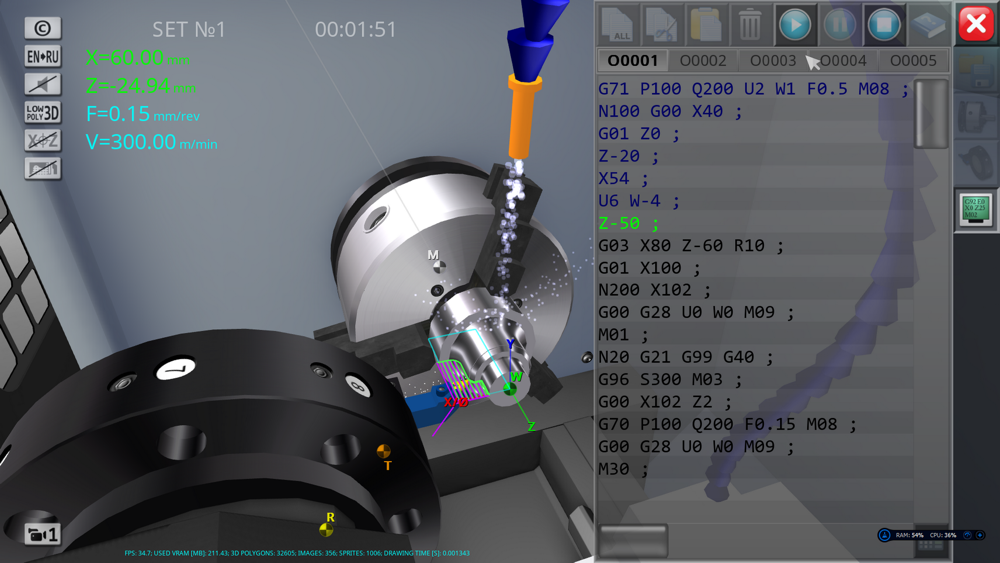The image size is (1000, 563).
Task: Open the O0005 program tab
Action: [x=913, y=61]
